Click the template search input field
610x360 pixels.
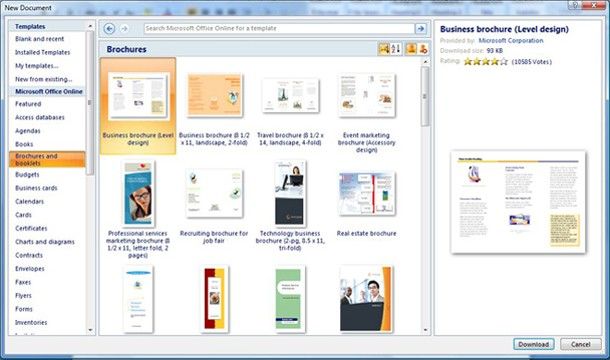point(279,28)
